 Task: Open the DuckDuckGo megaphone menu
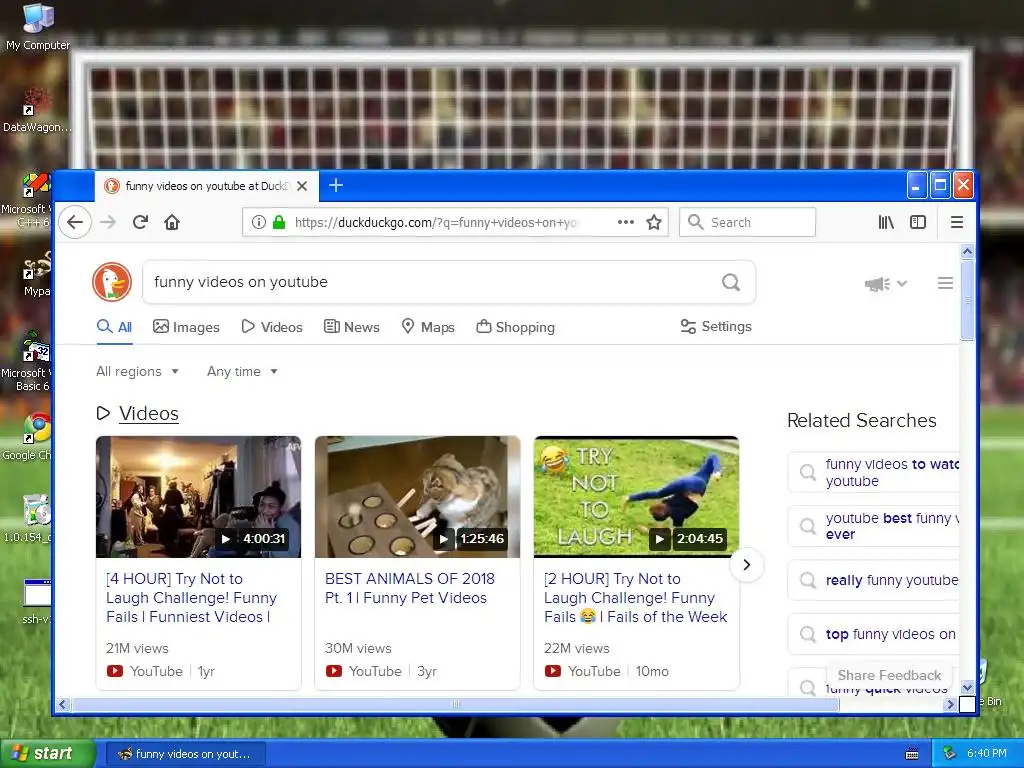tap(886, 283)
